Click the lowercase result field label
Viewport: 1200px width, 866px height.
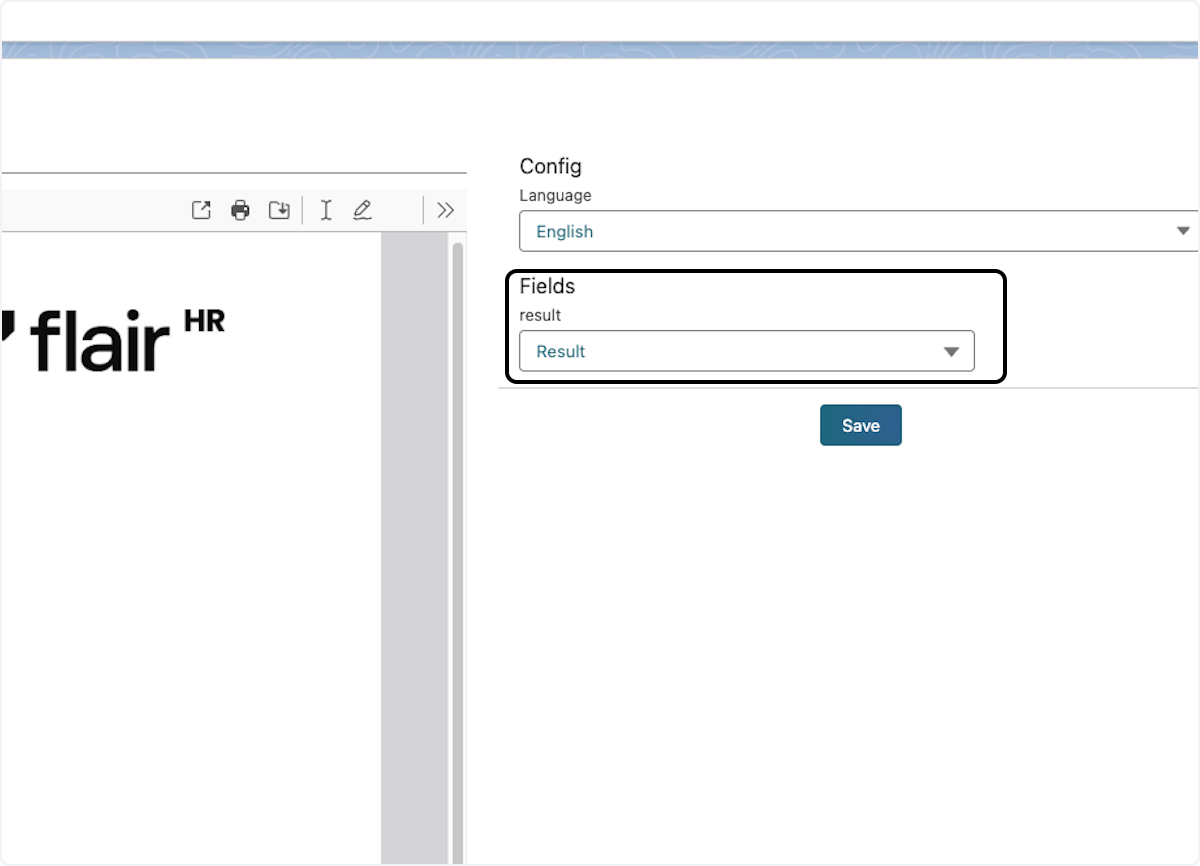click(x=540, y=315)
